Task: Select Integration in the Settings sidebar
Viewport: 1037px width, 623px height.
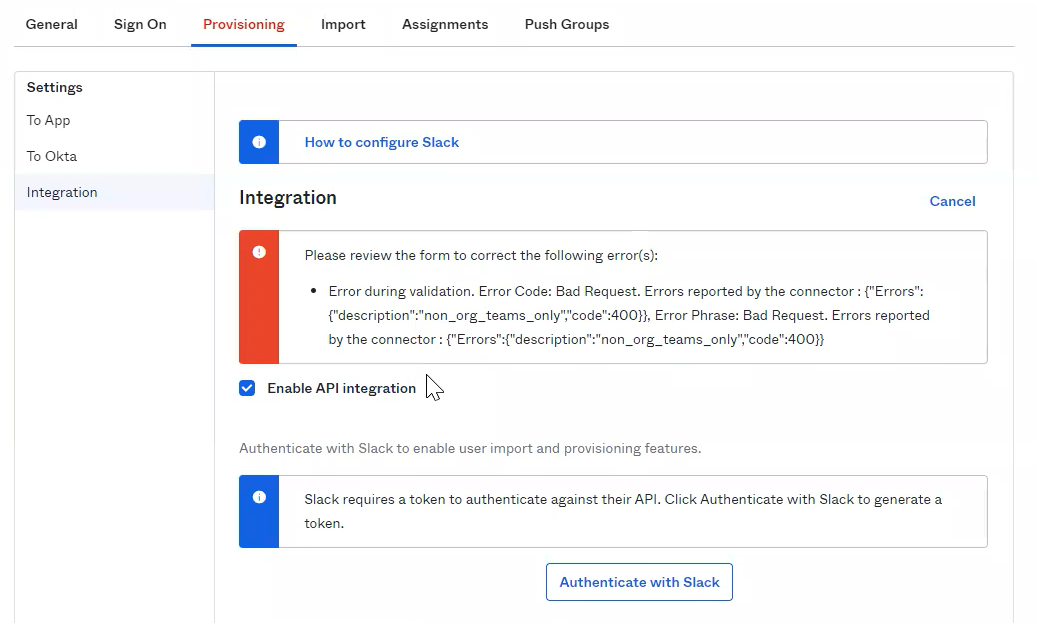Action: pyautogui.click(x=62, y=192)
